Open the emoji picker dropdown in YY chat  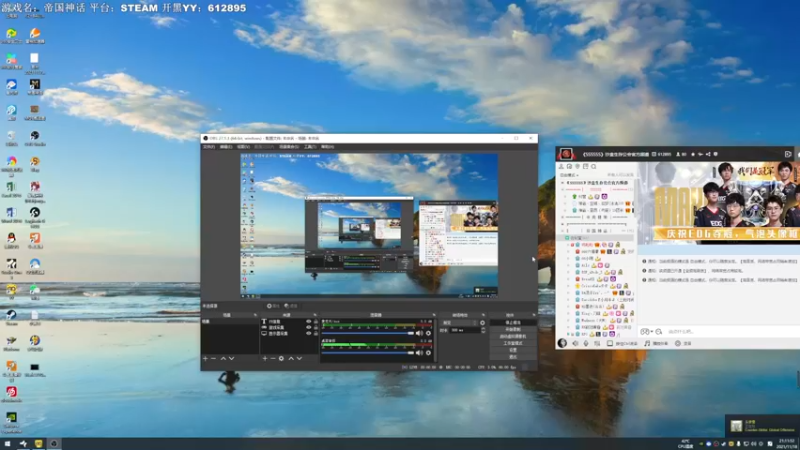[646, 332]
